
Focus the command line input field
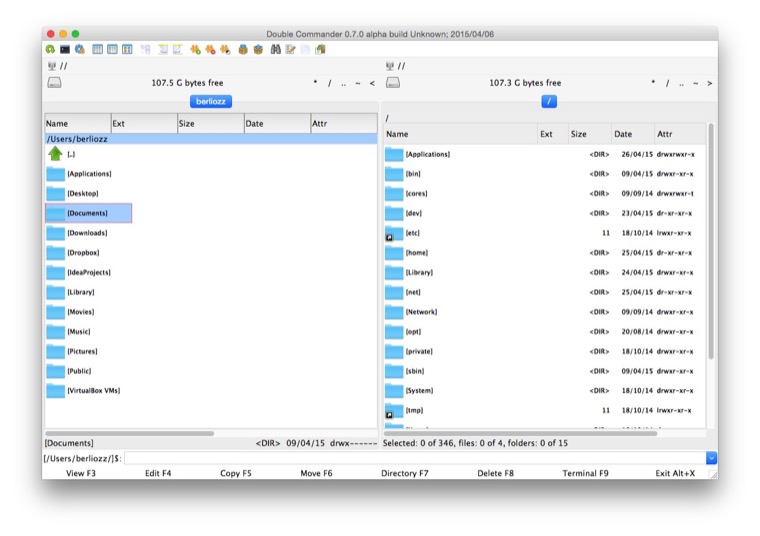(x=415, y=458)
